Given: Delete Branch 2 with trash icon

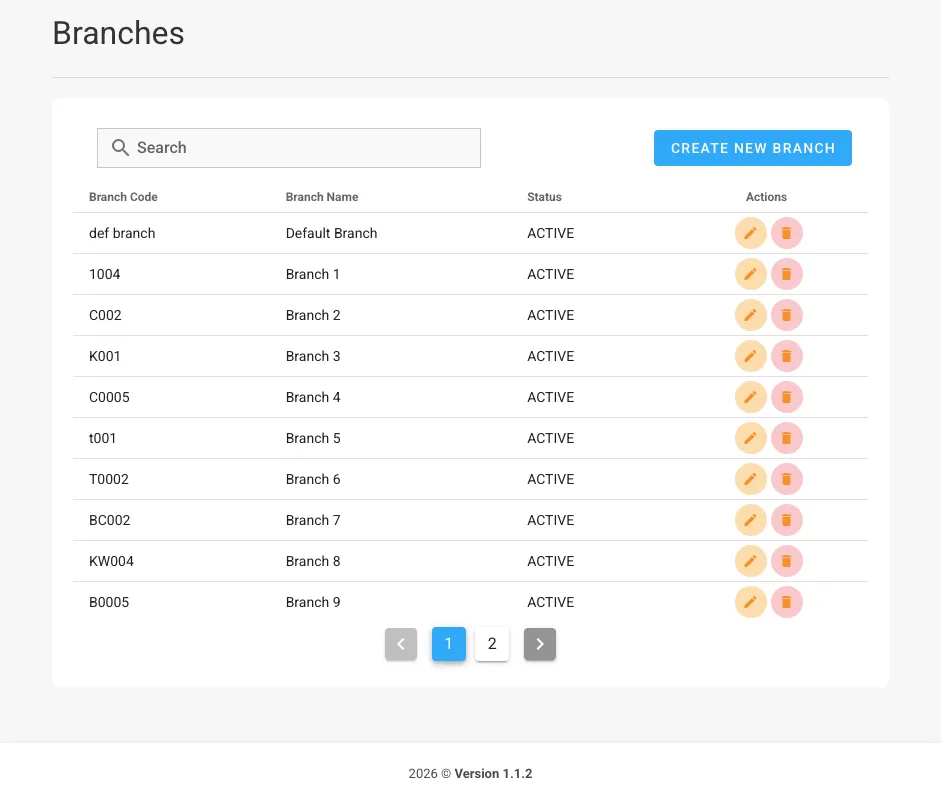Looking at the screenshot, I should click(x=786, y=315).
